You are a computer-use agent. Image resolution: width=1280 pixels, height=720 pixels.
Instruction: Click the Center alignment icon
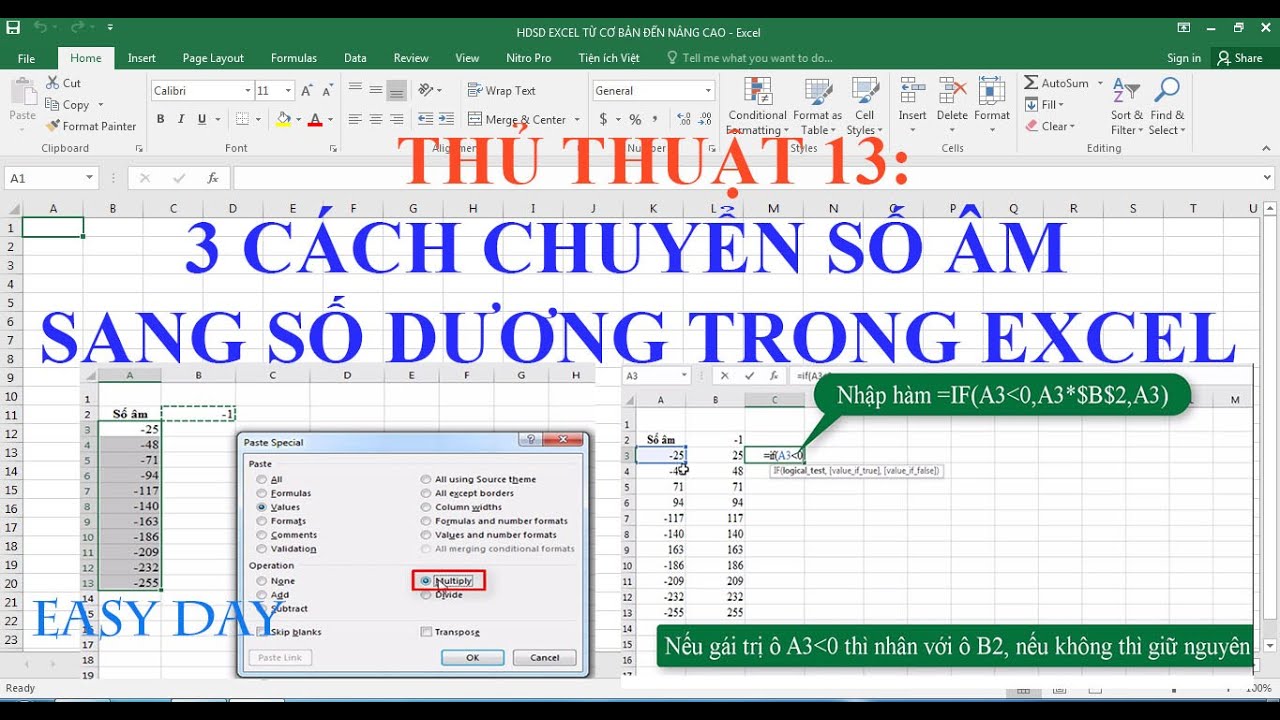tap(376, 119)
